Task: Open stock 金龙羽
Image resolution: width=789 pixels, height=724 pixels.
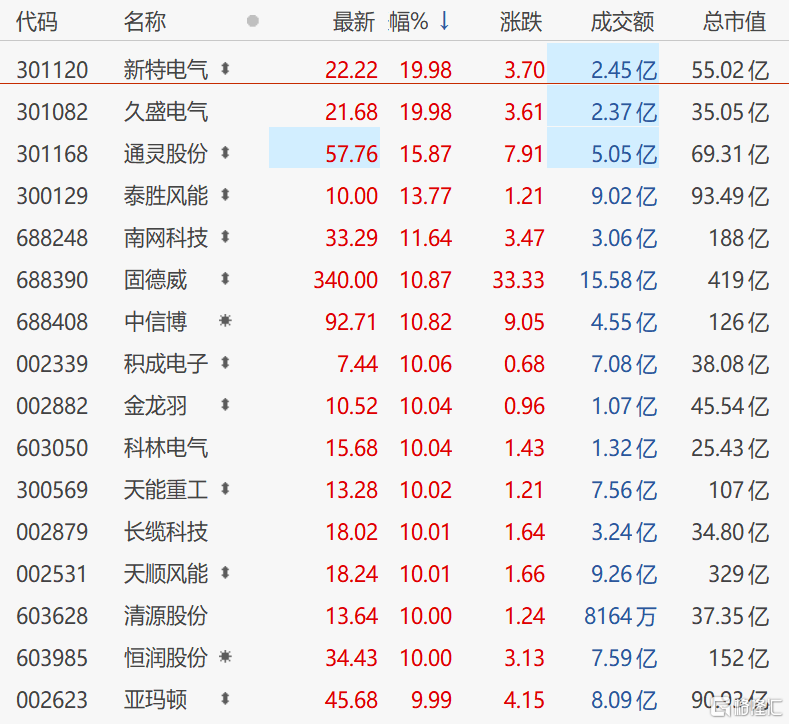Action: [x=155, y=406]
